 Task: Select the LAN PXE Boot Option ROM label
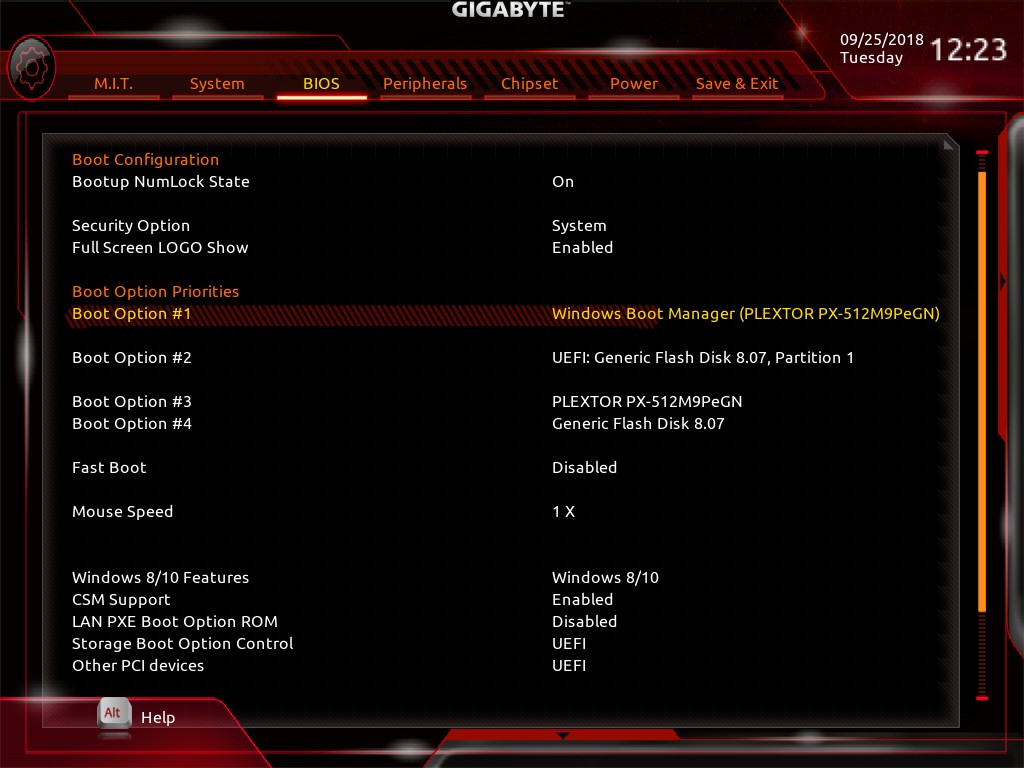coord(175,622)
